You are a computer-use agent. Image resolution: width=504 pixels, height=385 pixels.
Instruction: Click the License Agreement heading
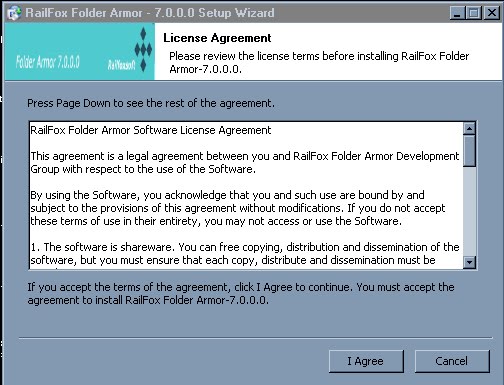(x=217, y=38)
